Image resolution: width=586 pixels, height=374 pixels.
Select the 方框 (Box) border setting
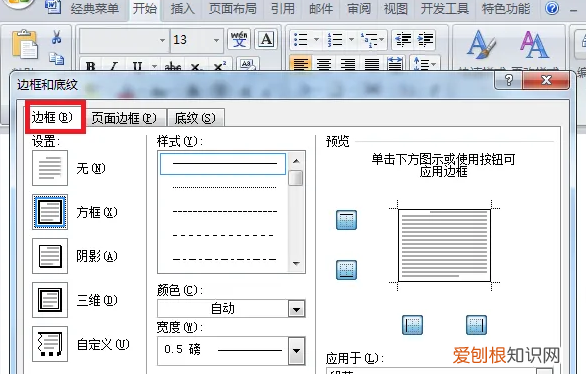coord(50,212)
